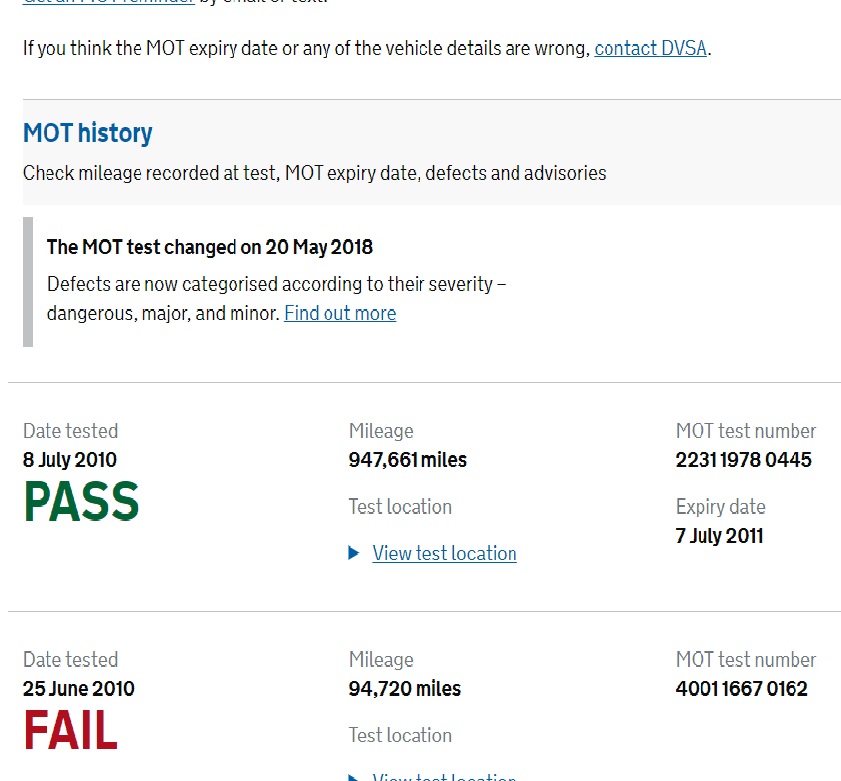Click the blue triangle at the page bottom
The image size is (841, 781).
(353, 777)
